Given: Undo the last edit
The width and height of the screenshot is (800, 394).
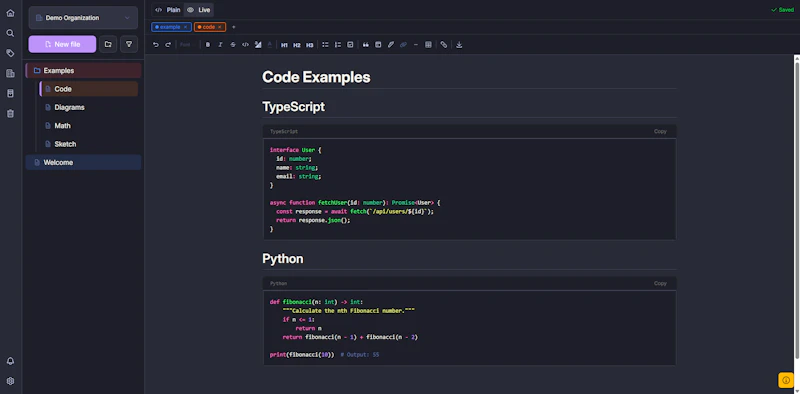Looking at the screenshot, I should click(156, 45).
